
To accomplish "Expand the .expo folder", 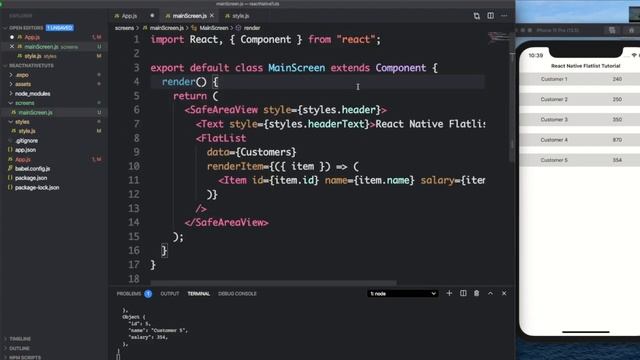I will click(x=22, y=75).
